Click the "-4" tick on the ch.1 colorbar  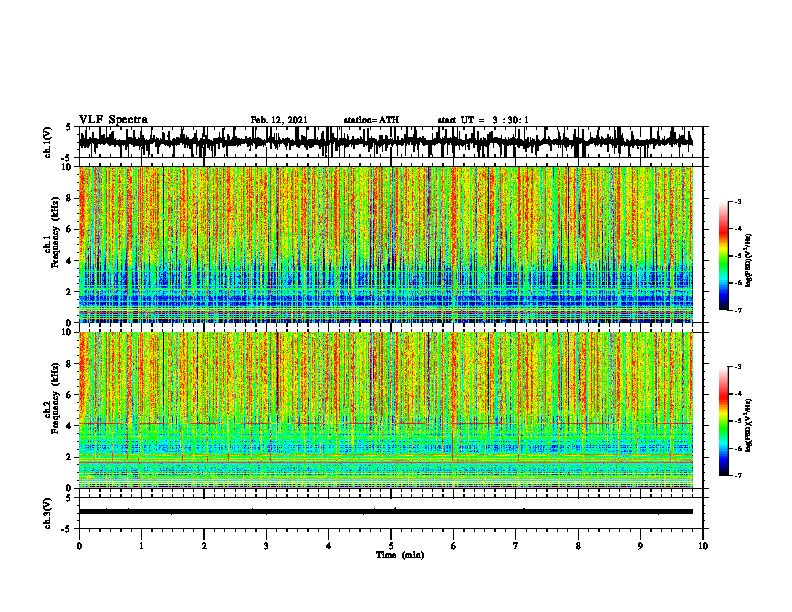pyautogui.click(x=738, y=229)
